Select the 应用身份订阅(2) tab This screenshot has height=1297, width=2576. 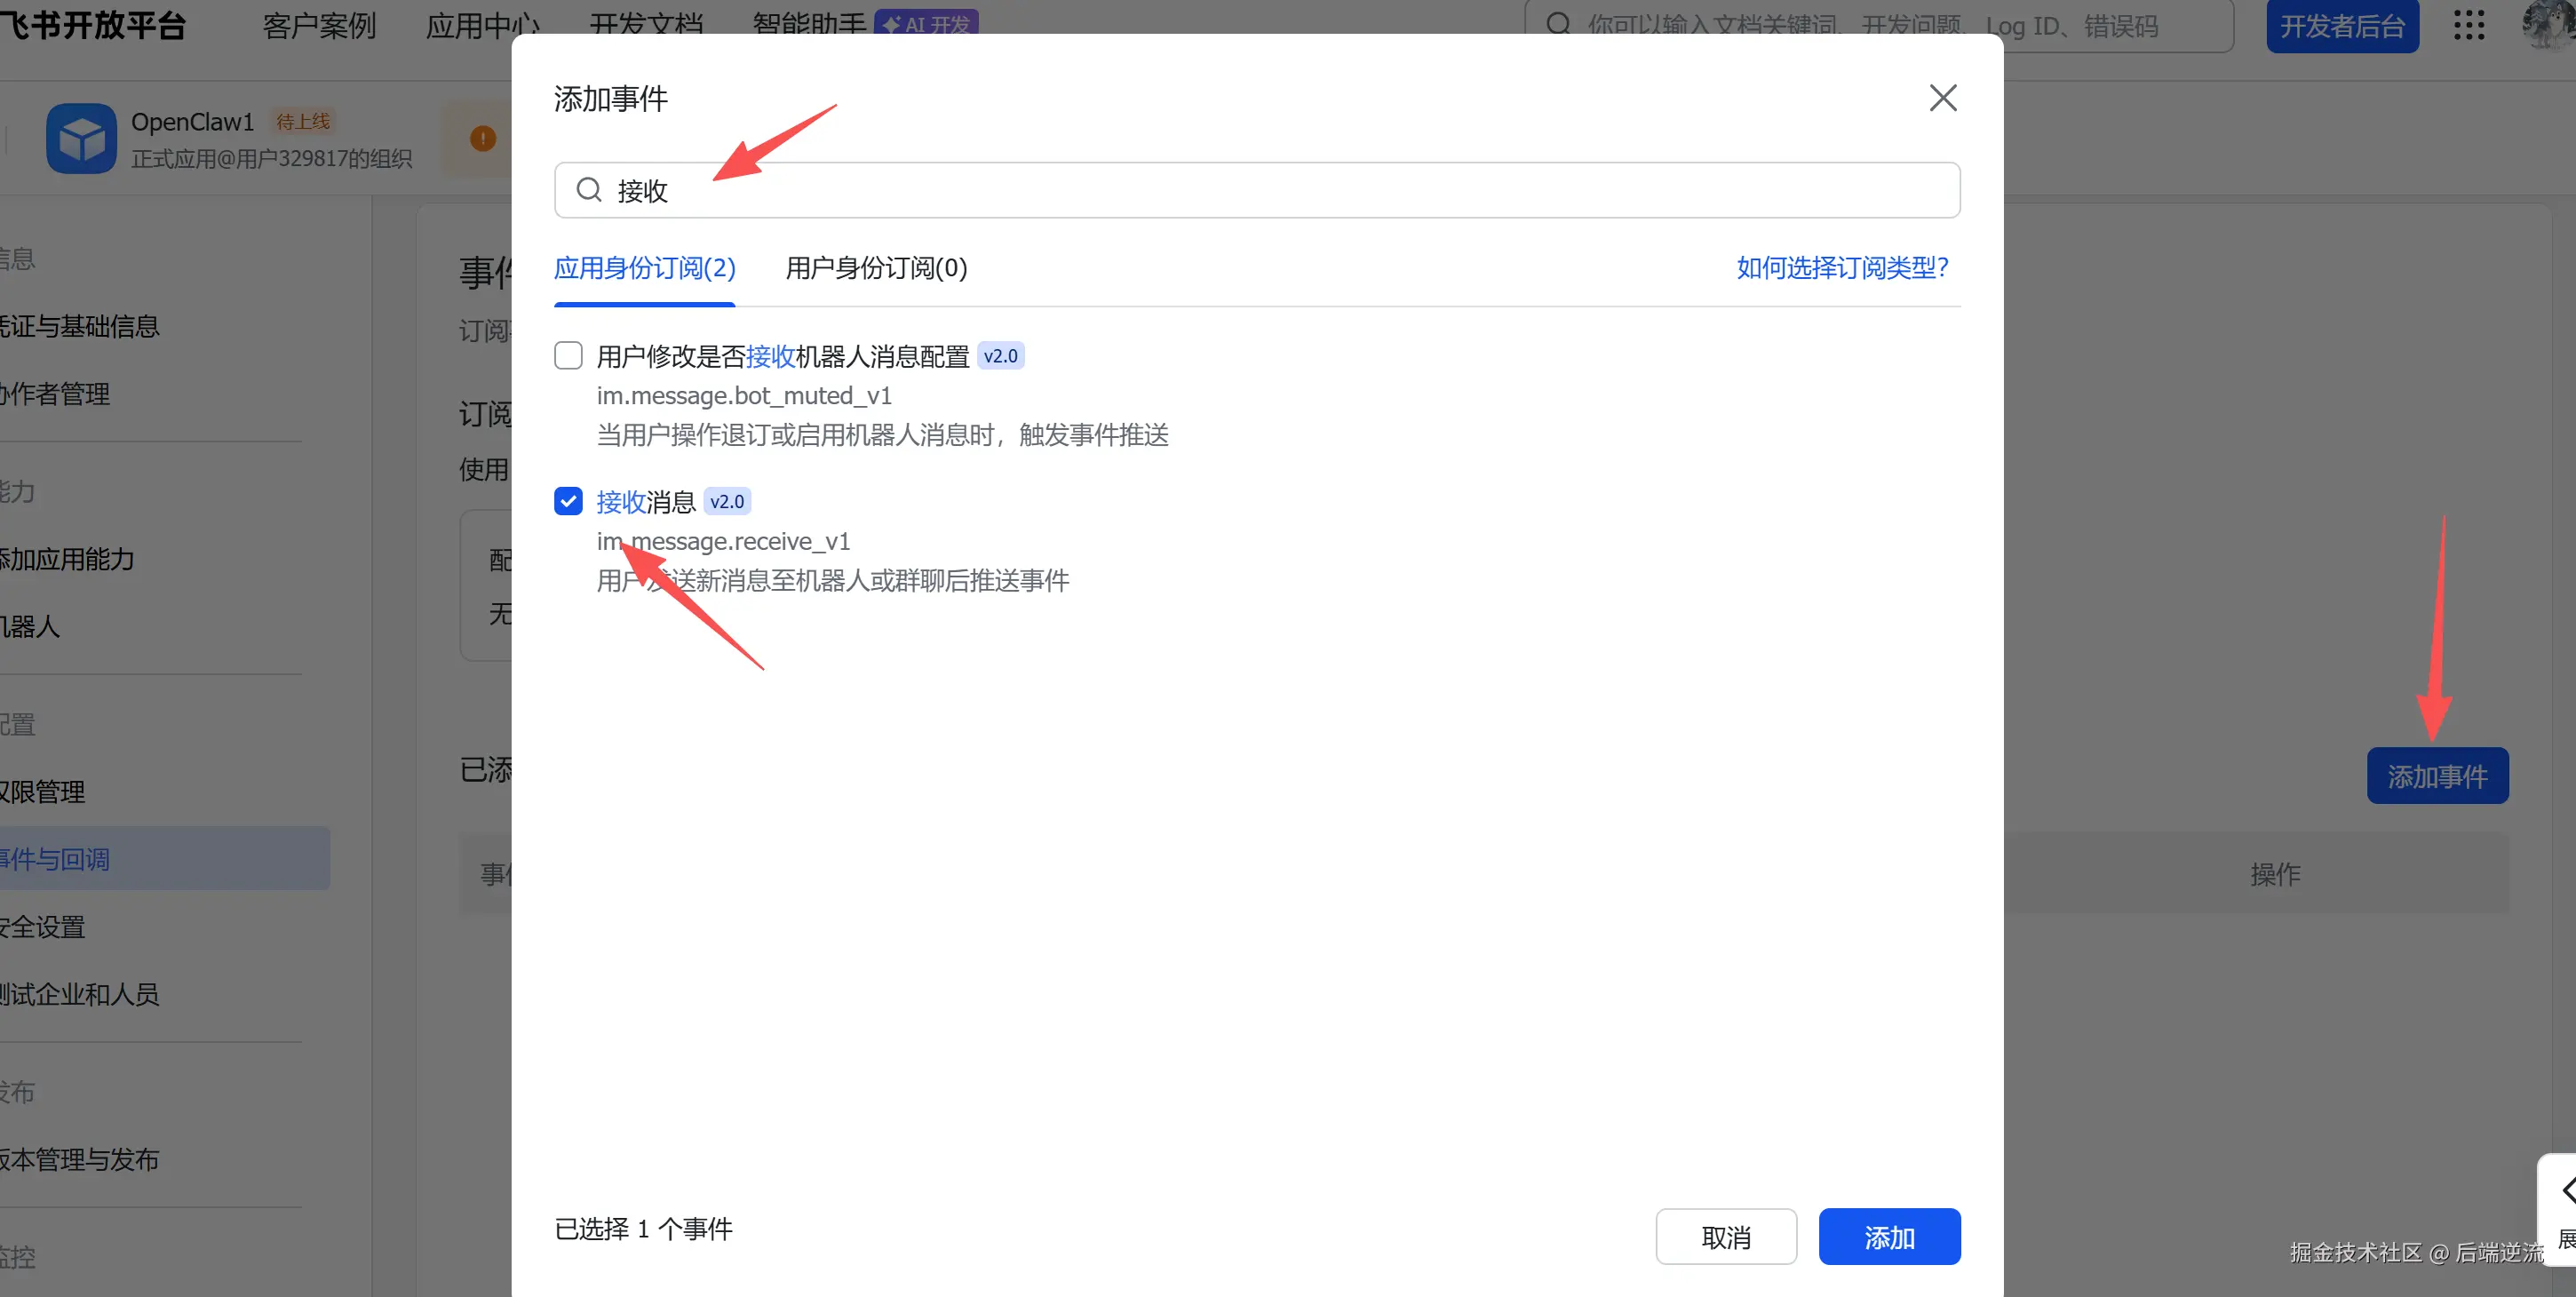pyautogui.click(x=644, y=268)
